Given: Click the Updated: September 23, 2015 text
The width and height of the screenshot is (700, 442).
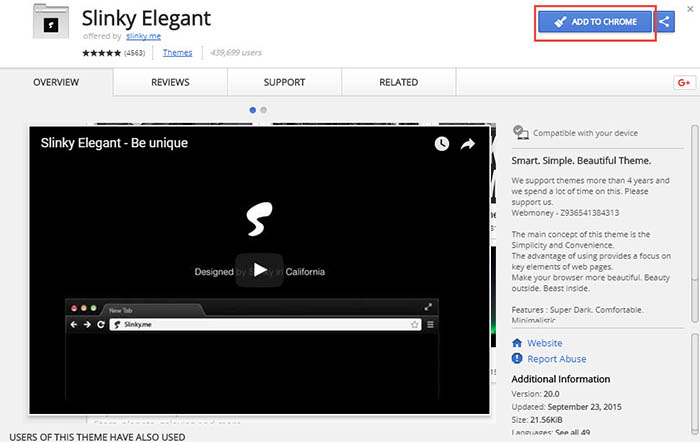Looking at the screenshot, I should tap(567, 407).
